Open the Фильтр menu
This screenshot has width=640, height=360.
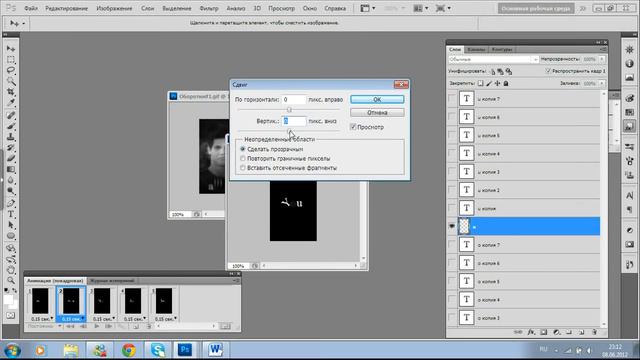[x=209, y=8]
